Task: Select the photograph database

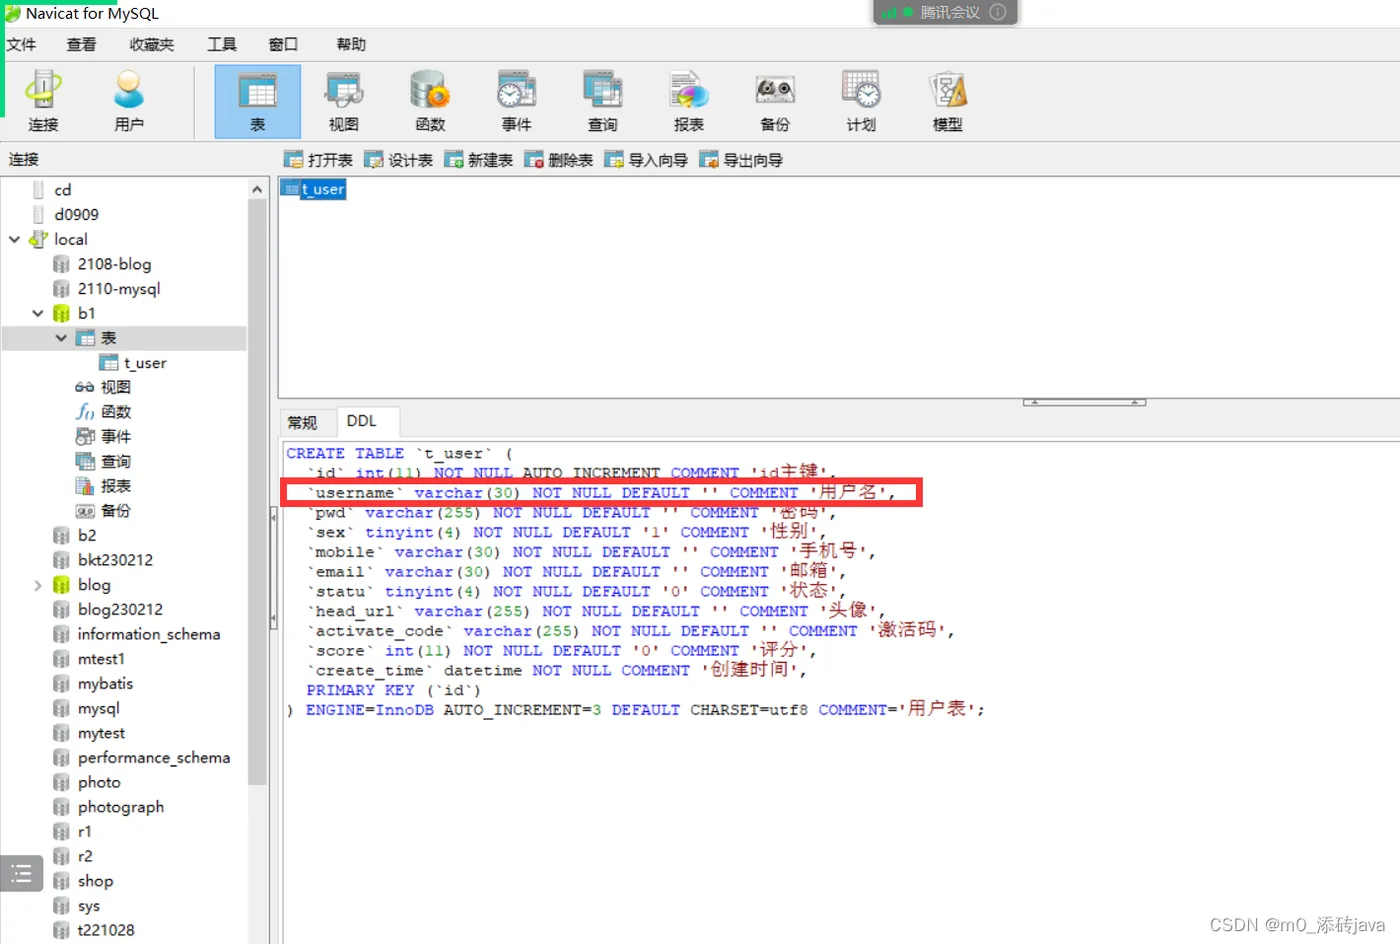Action: (x=109, y=807)
